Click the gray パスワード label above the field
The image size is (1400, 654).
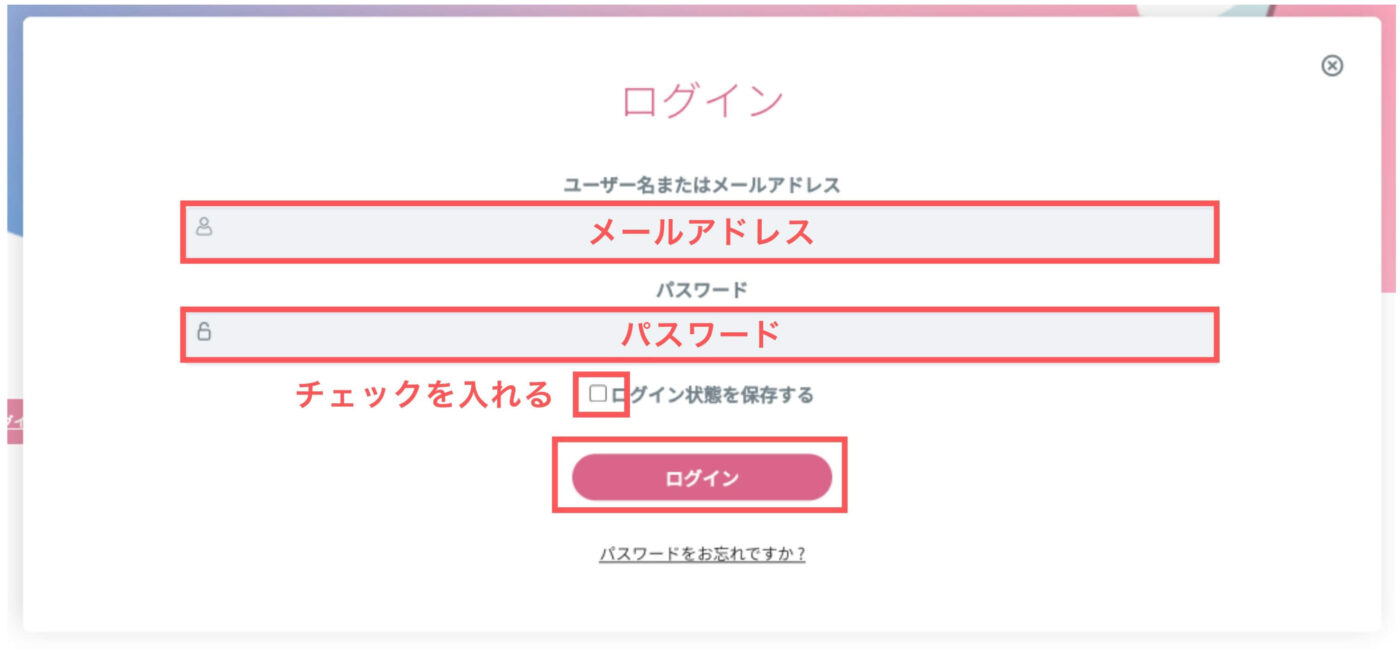point(702,290)
